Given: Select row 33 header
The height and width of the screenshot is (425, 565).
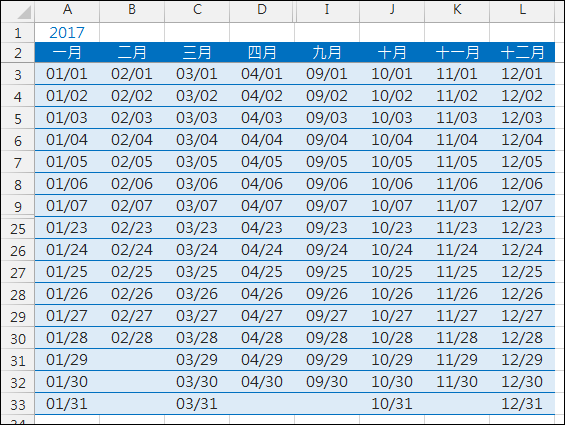Looking at the screenshot, I should pyautogui.click(x=18, y=404).
